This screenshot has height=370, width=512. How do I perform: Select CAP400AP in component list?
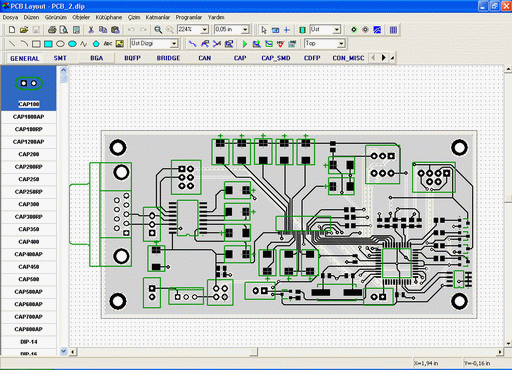pyautogui.click(x=29, y=254)
